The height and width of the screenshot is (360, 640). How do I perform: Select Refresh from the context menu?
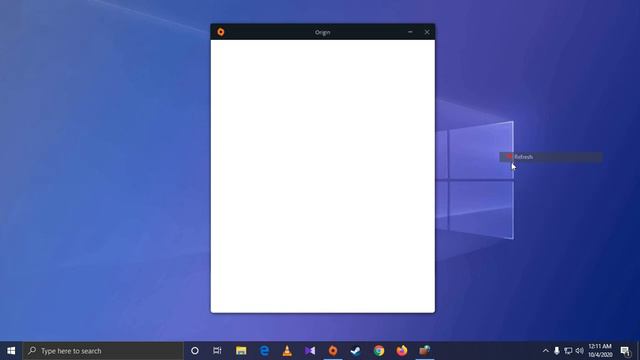tap(551, 157)
